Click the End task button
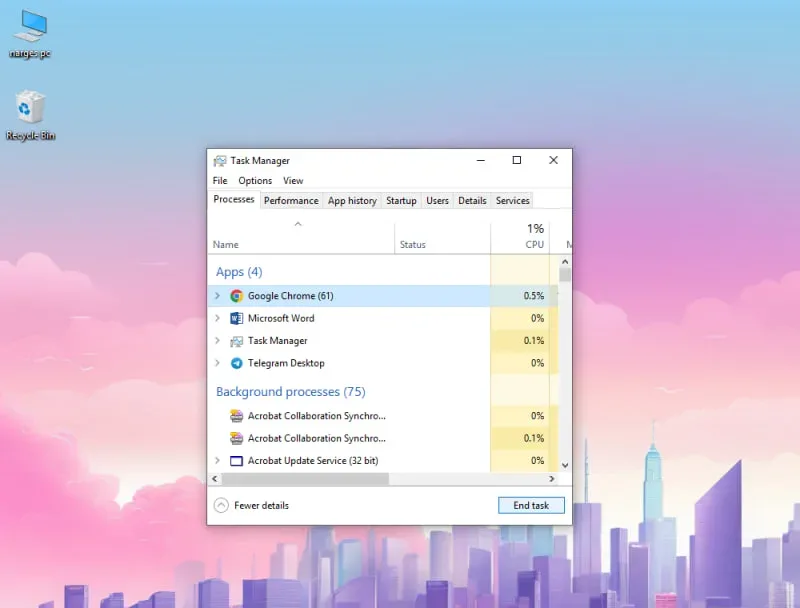This screenshot has height=608, width=800. pyautogui.click(x=531, y=505)
